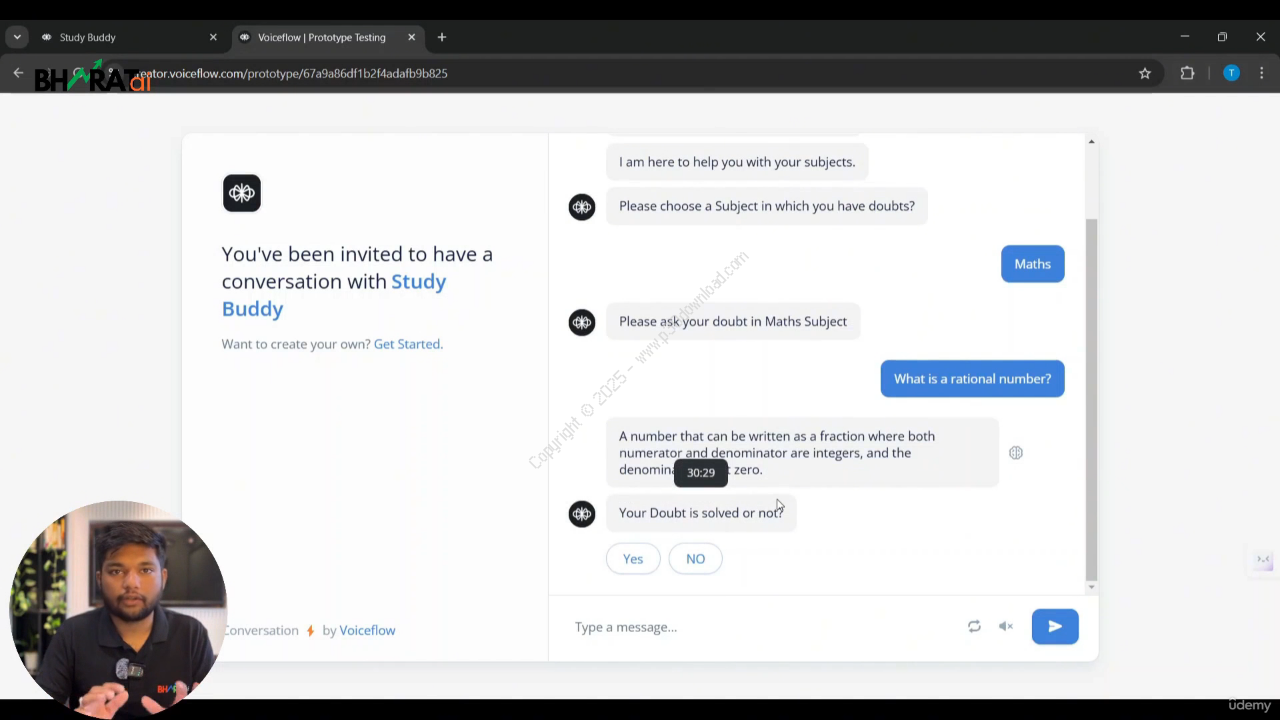Image resolution: width=1280 pixels, height=720 pixels.
Task: Mute the chat audio speaker icon
Action: (x=1006, y=627)
